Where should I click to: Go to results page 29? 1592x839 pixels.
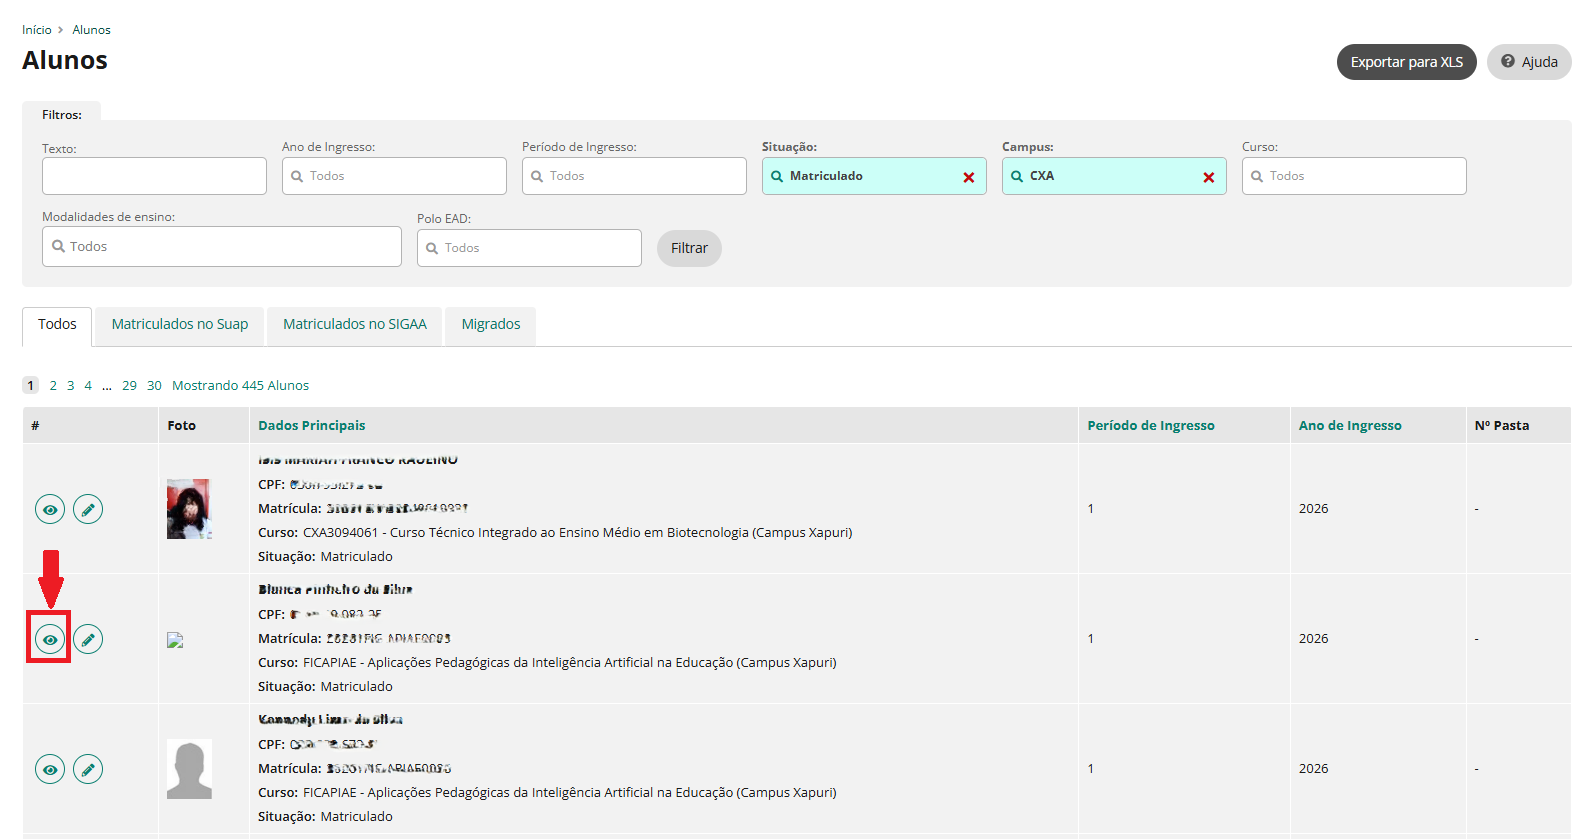pos(129,385)
